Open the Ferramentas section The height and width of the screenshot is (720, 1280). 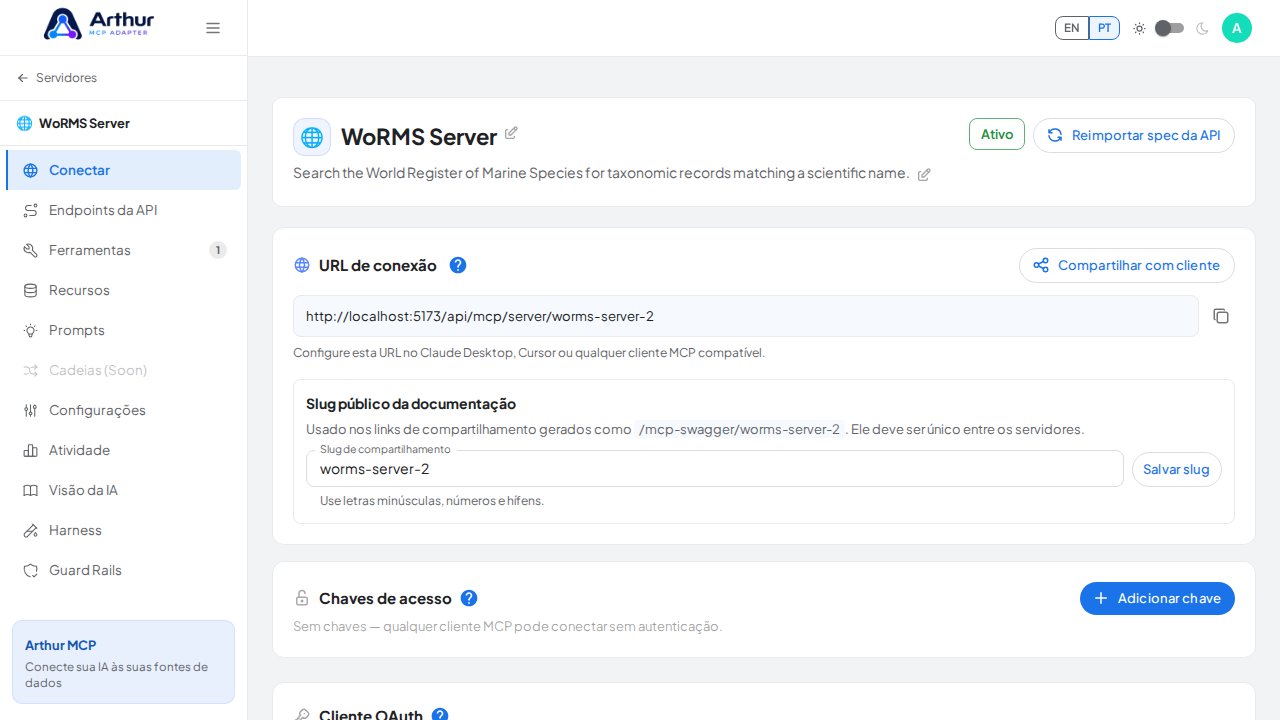click(x=124, y=250)
